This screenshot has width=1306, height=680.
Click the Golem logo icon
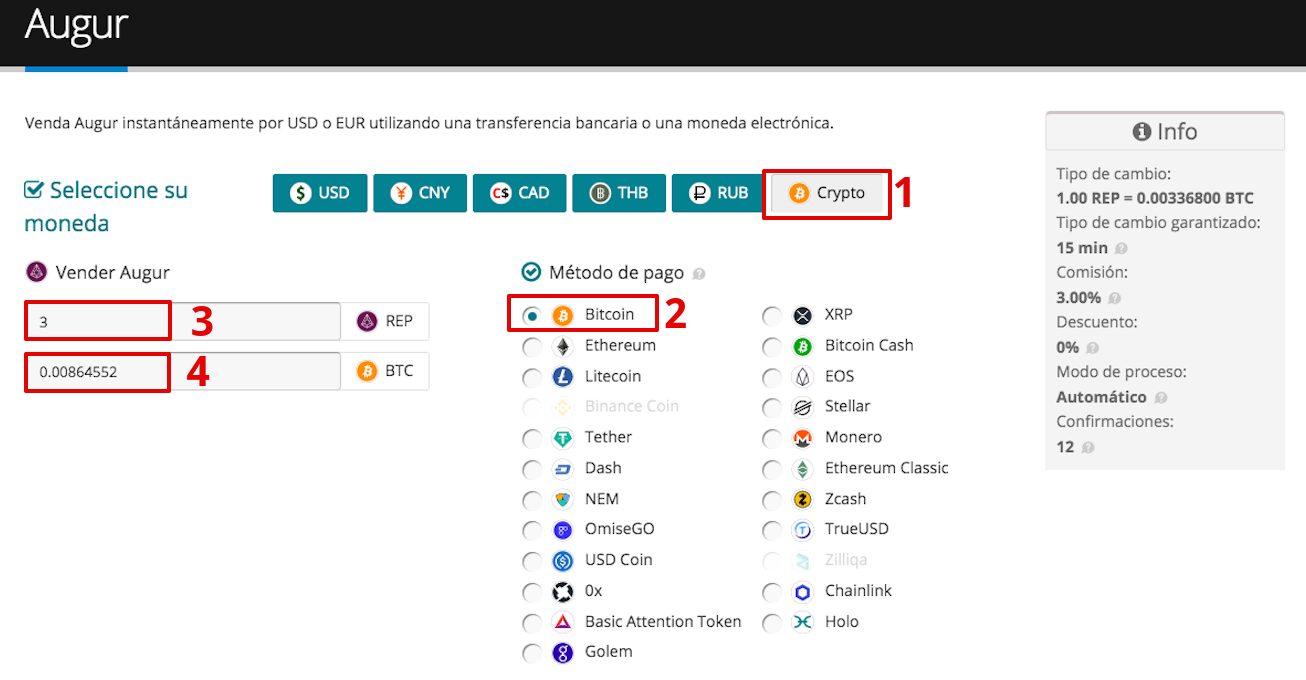point(563,653)
